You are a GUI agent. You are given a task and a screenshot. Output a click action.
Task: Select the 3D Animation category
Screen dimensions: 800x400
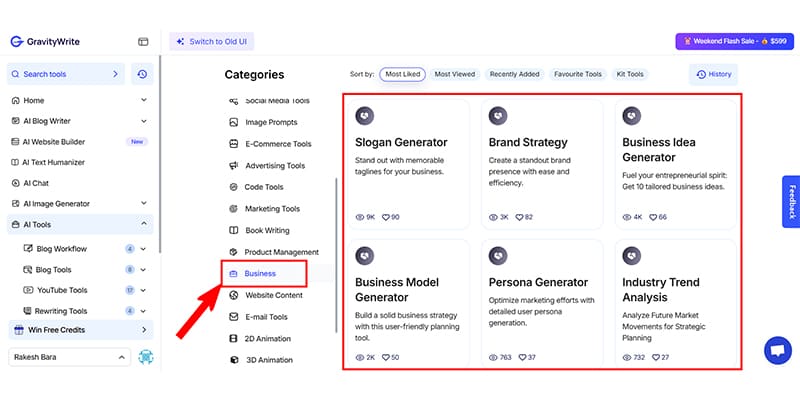261,360
